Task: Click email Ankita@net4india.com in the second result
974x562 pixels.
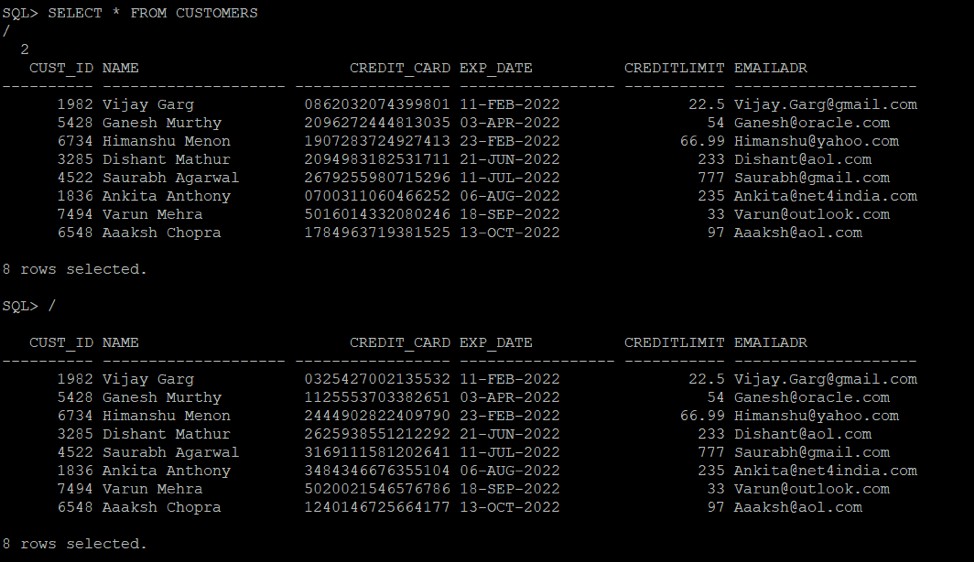Action: tap(825, 470)
